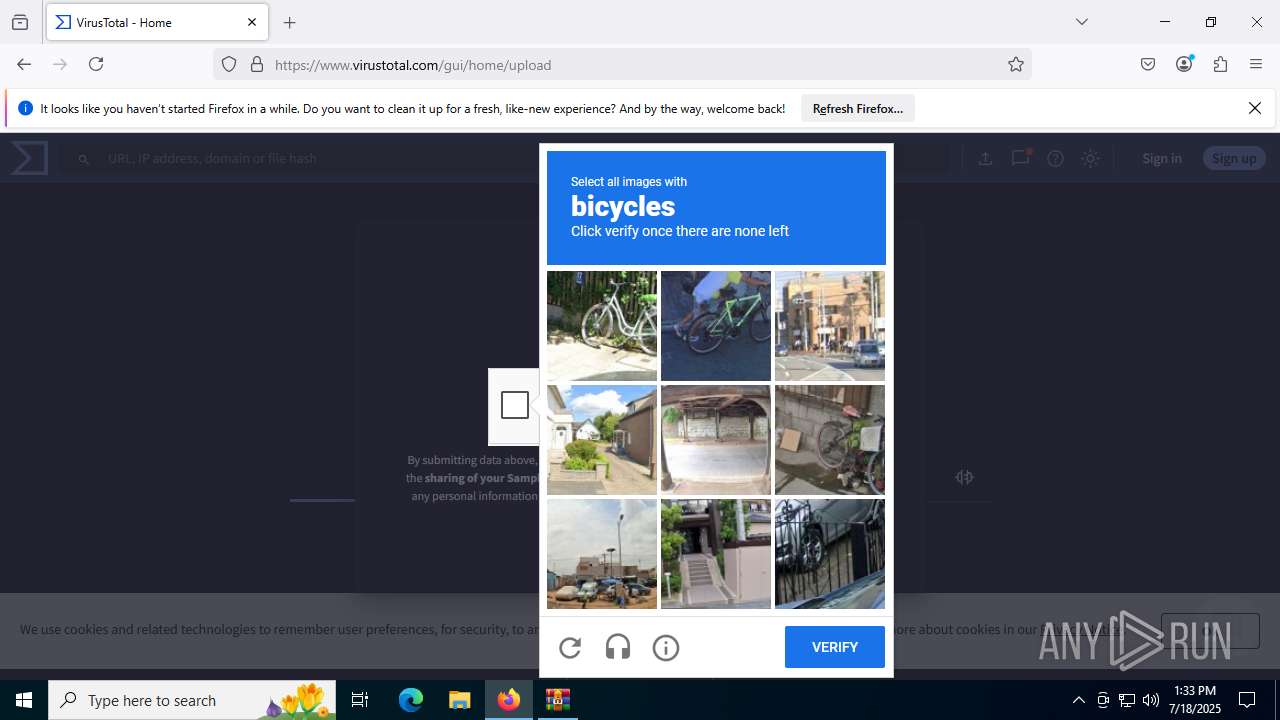Click the VERIFY button
1280x720 pixels.
pyautogui.click(x=835, y=647)
